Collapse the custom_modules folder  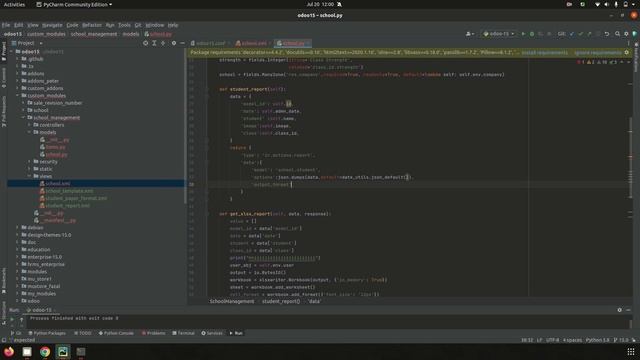18,96
